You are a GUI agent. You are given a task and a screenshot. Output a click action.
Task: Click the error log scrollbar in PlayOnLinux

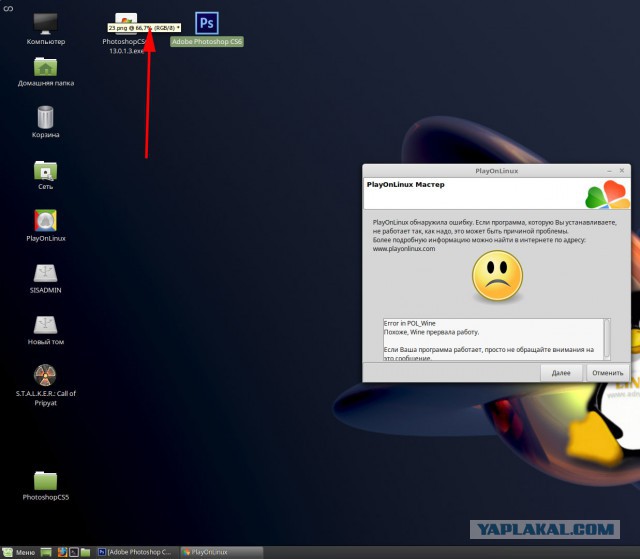(607, 339)
